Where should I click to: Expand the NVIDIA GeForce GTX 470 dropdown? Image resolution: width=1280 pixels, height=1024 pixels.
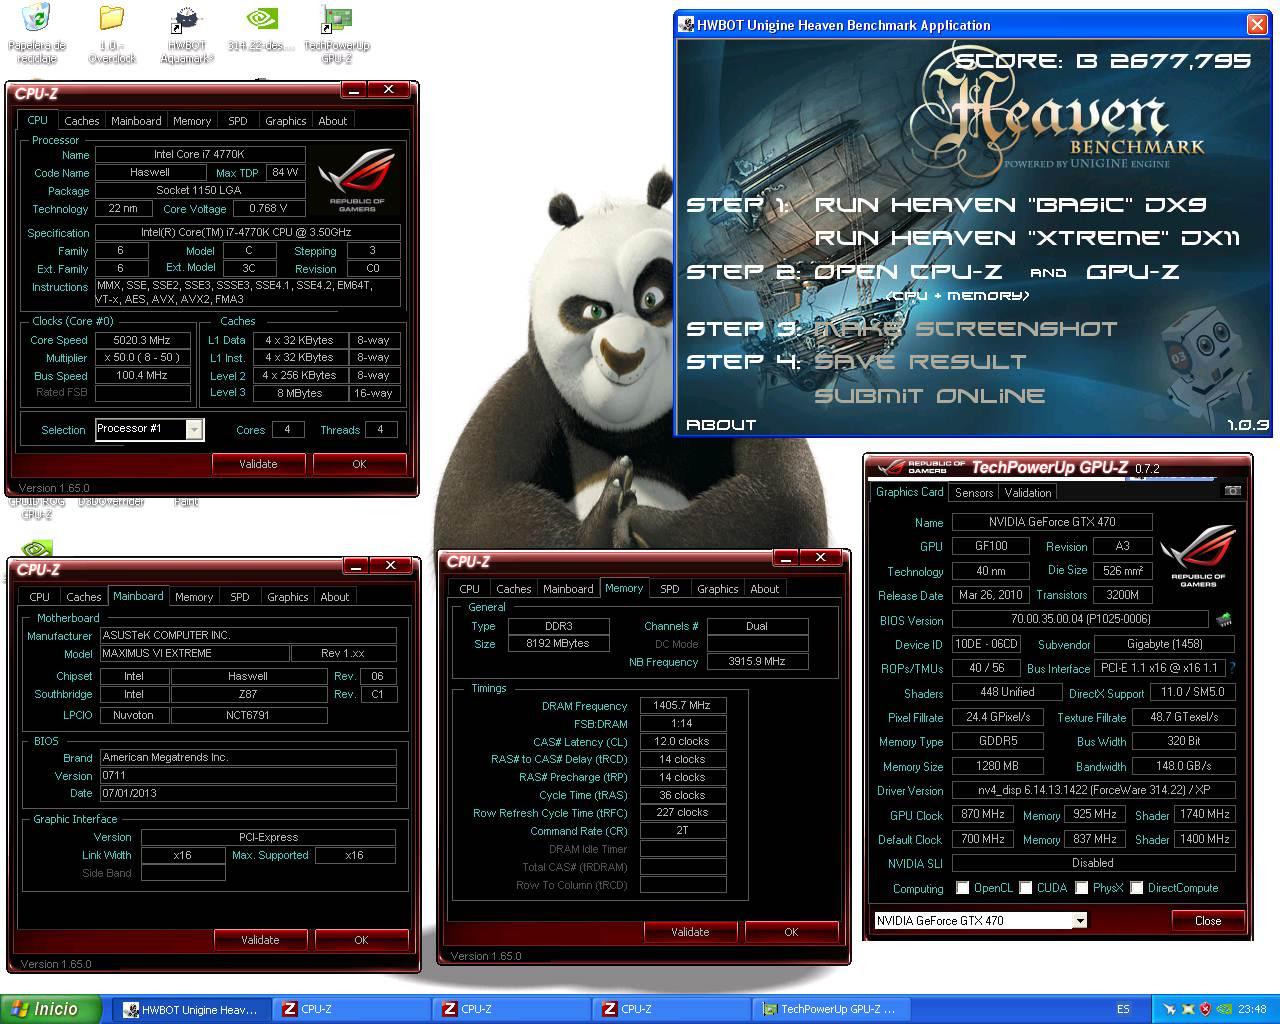(1079, 920)
